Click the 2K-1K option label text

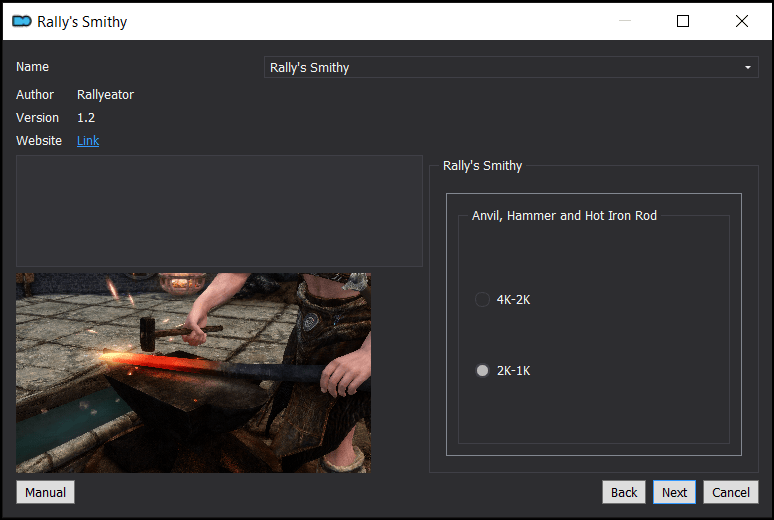click(513, 371)
